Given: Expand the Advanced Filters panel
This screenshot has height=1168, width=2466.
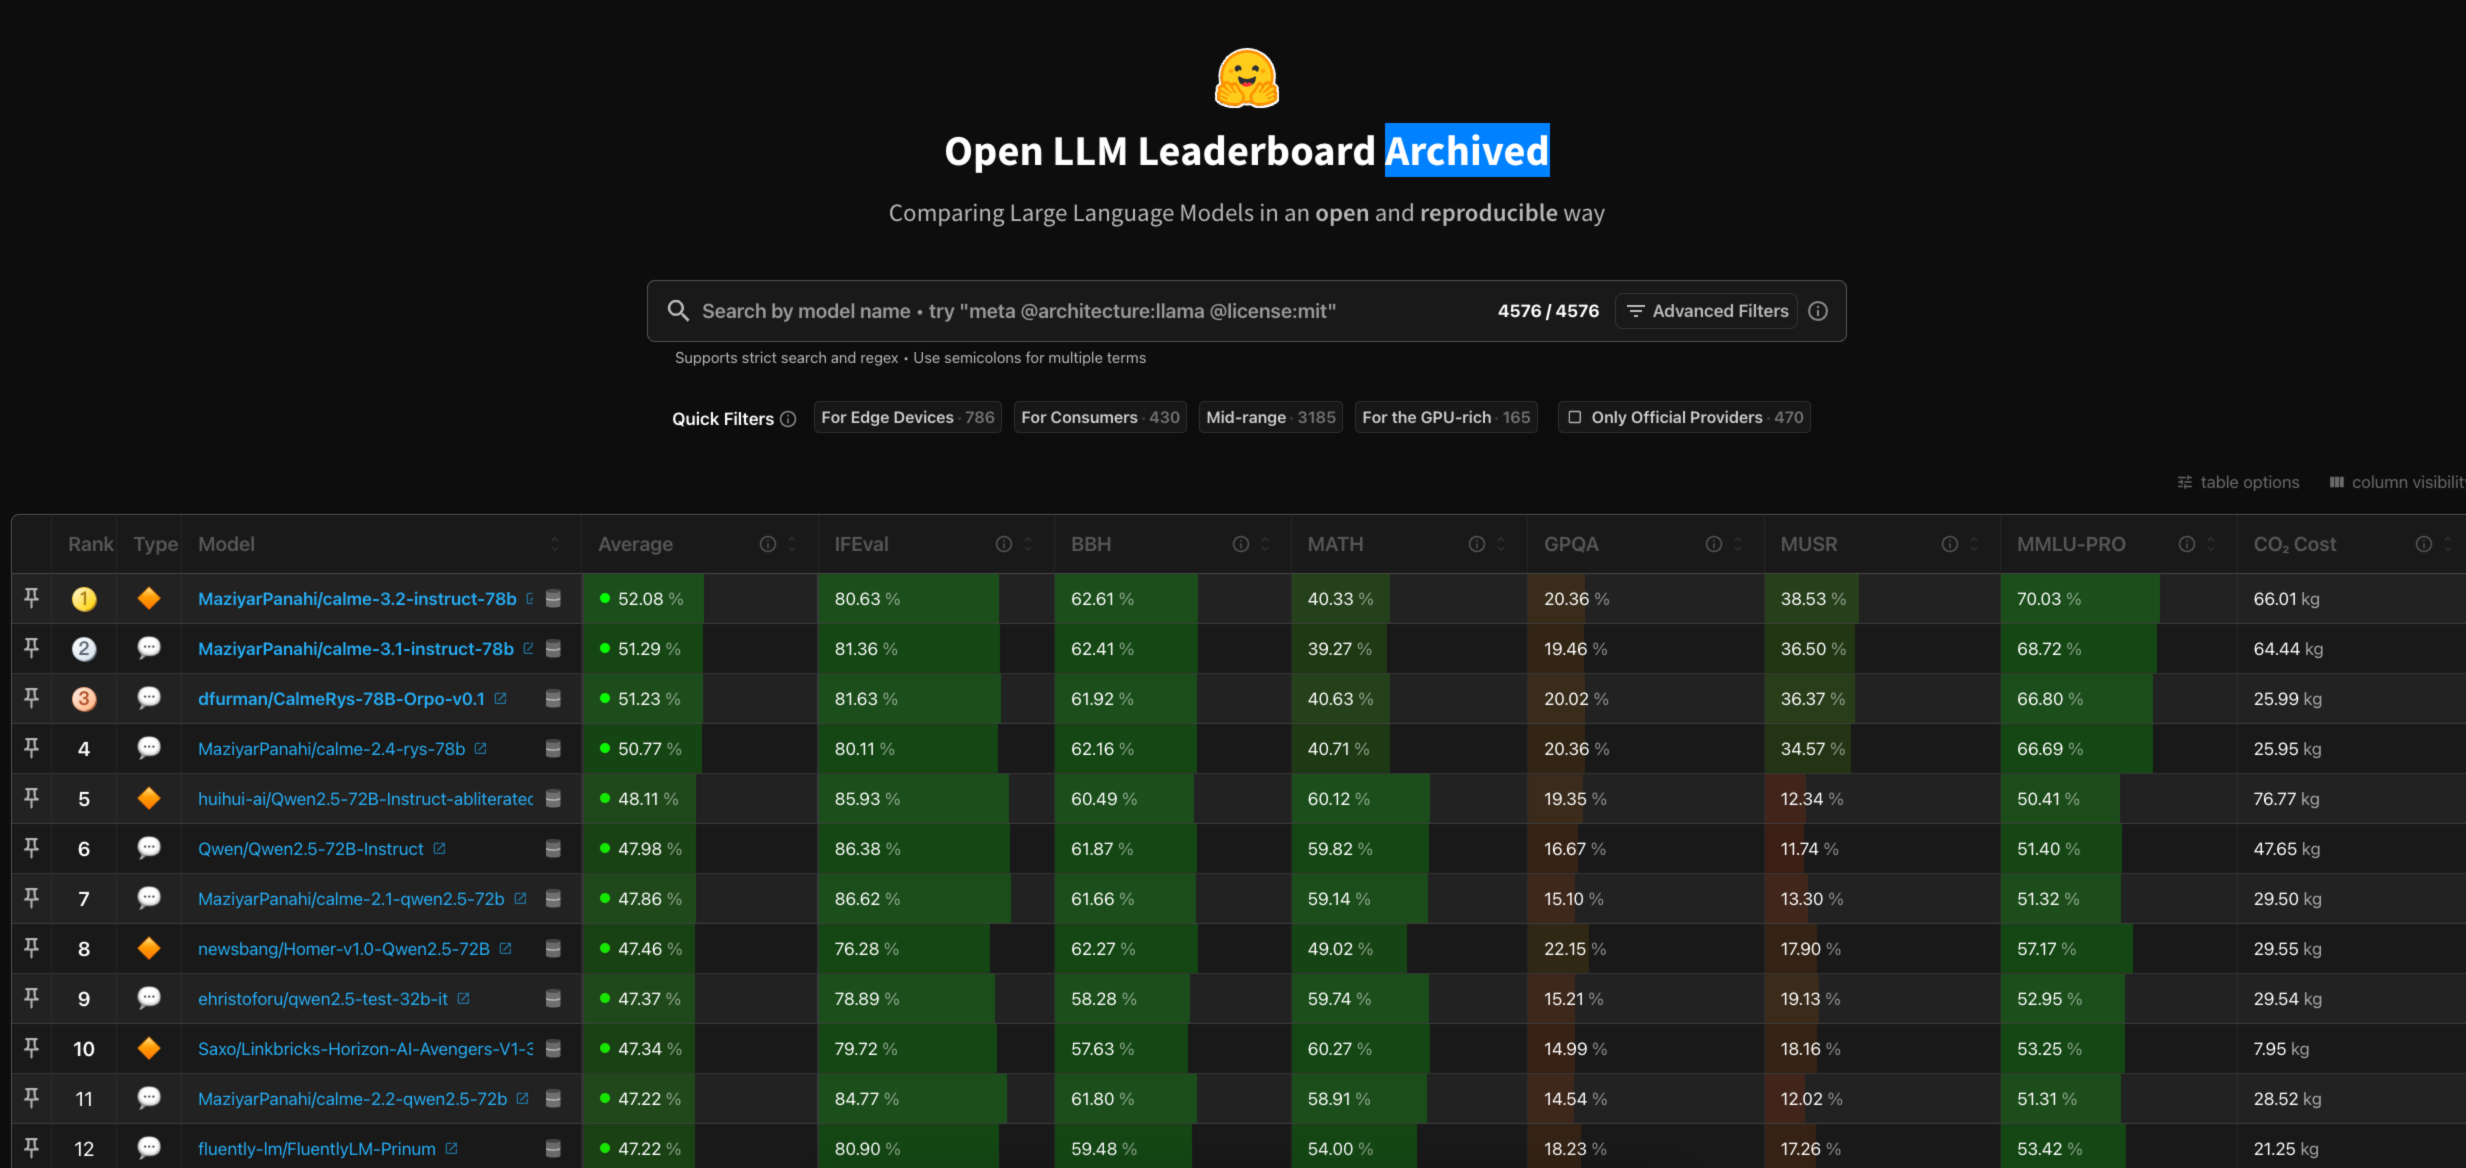Looking at the screenshot, I should coord(1706,311).
